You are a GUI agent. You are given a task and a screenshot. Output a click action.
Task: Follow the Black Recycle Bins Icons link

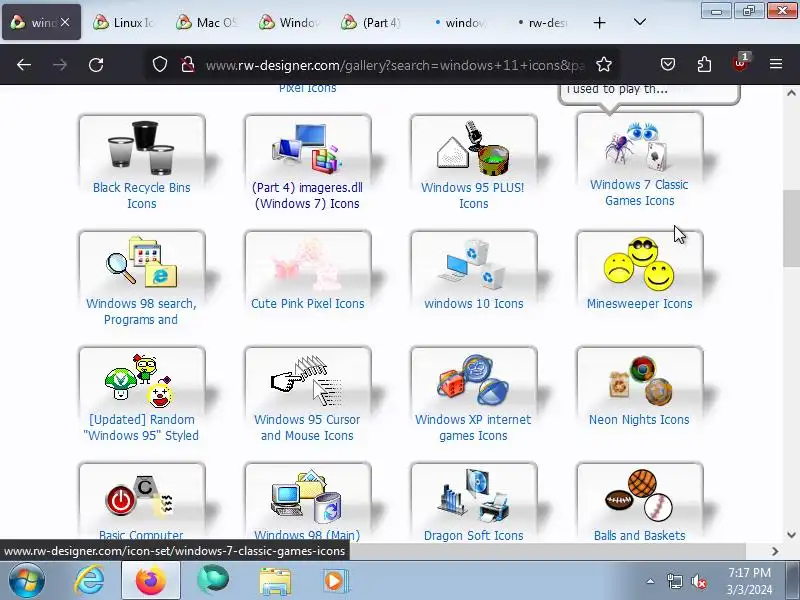coord(142,195)
